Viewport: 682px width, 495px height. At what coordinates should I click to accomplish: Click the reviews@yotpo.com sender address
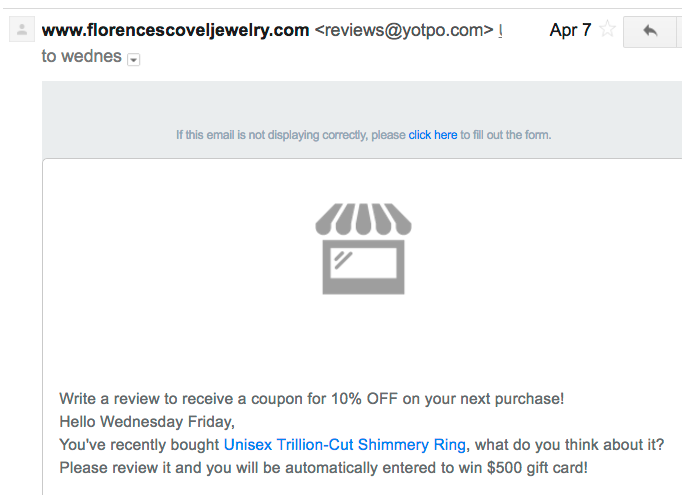pos(404,30)
